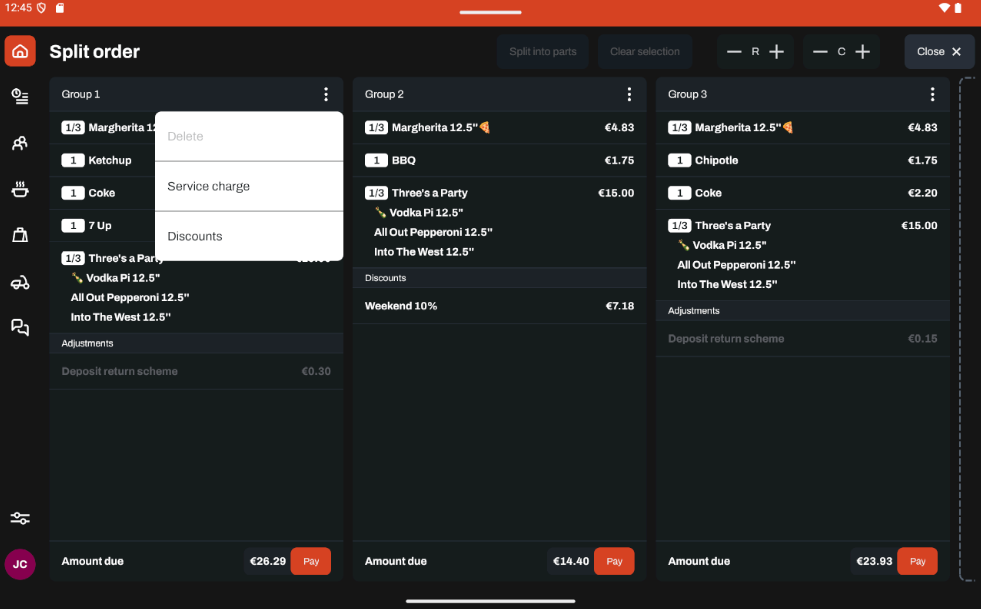Decrease the C count with minus
This screenshot has width=981, height=609.
click(820, 52)
